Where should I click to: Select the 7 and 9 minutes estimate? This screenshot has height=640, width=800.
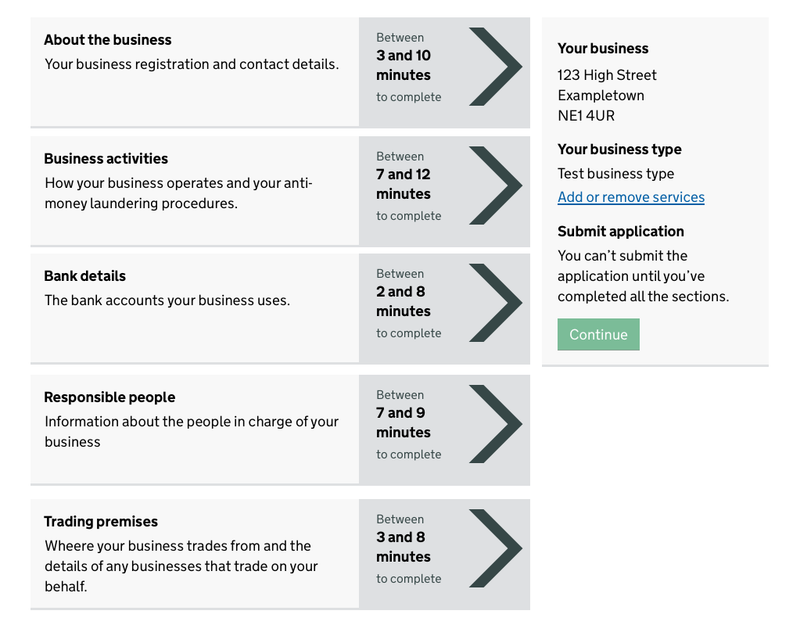[404, 422]
